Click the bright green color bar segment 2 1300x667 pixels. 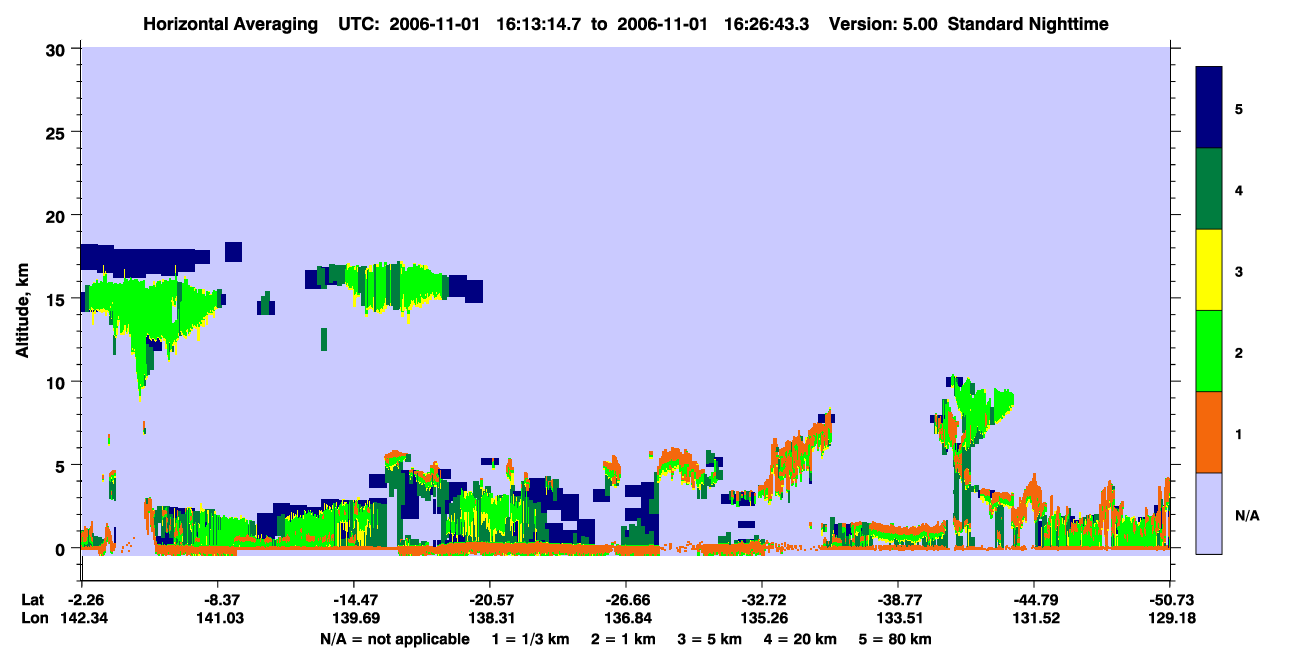click(1209, 351)
